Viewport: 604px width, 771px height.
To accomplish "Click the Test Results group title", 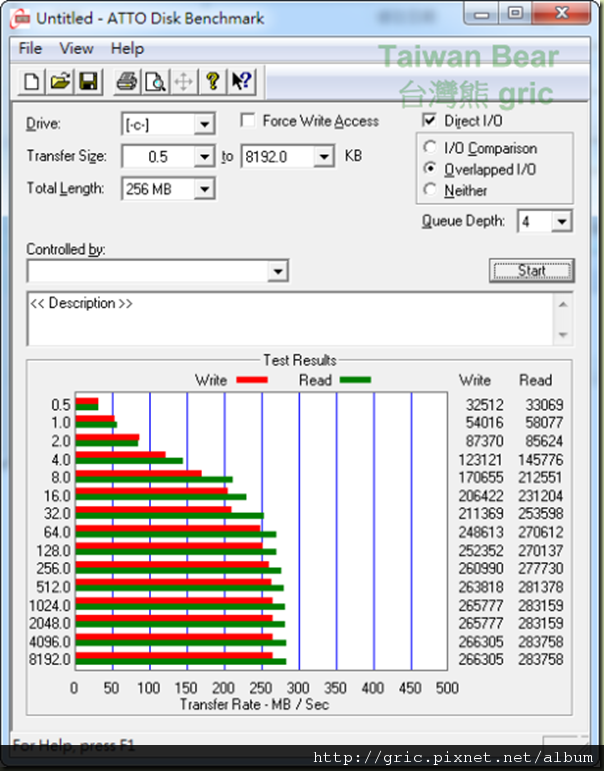I will click(x=300, y=360).
